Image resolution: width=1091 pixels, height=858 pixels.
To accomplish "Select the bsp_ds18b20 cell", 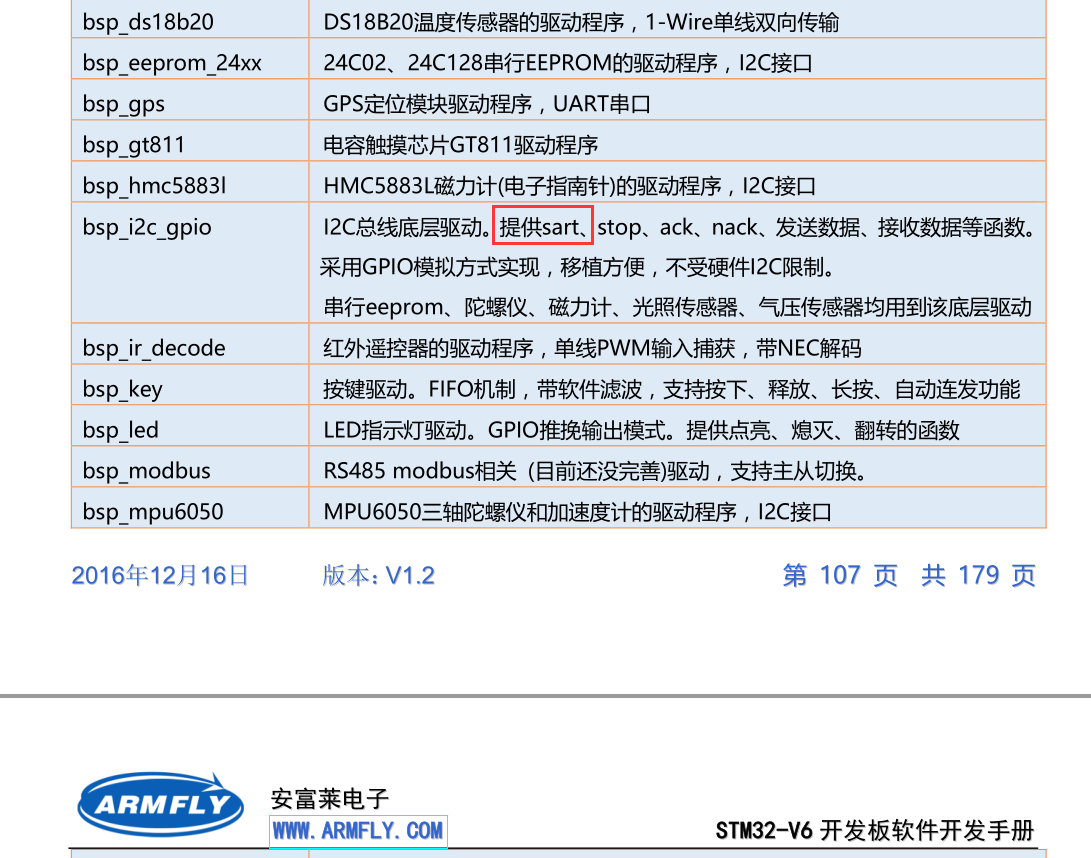I will pyautogui.click(x=190, y=20).
